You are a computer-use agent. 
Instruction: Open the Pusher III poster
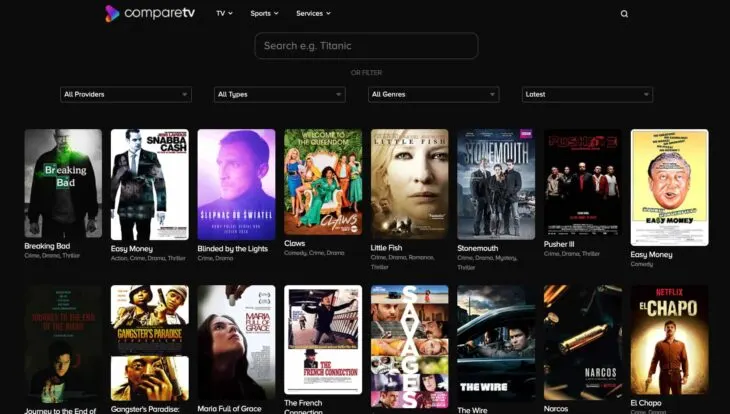click(x=583, y=183)
